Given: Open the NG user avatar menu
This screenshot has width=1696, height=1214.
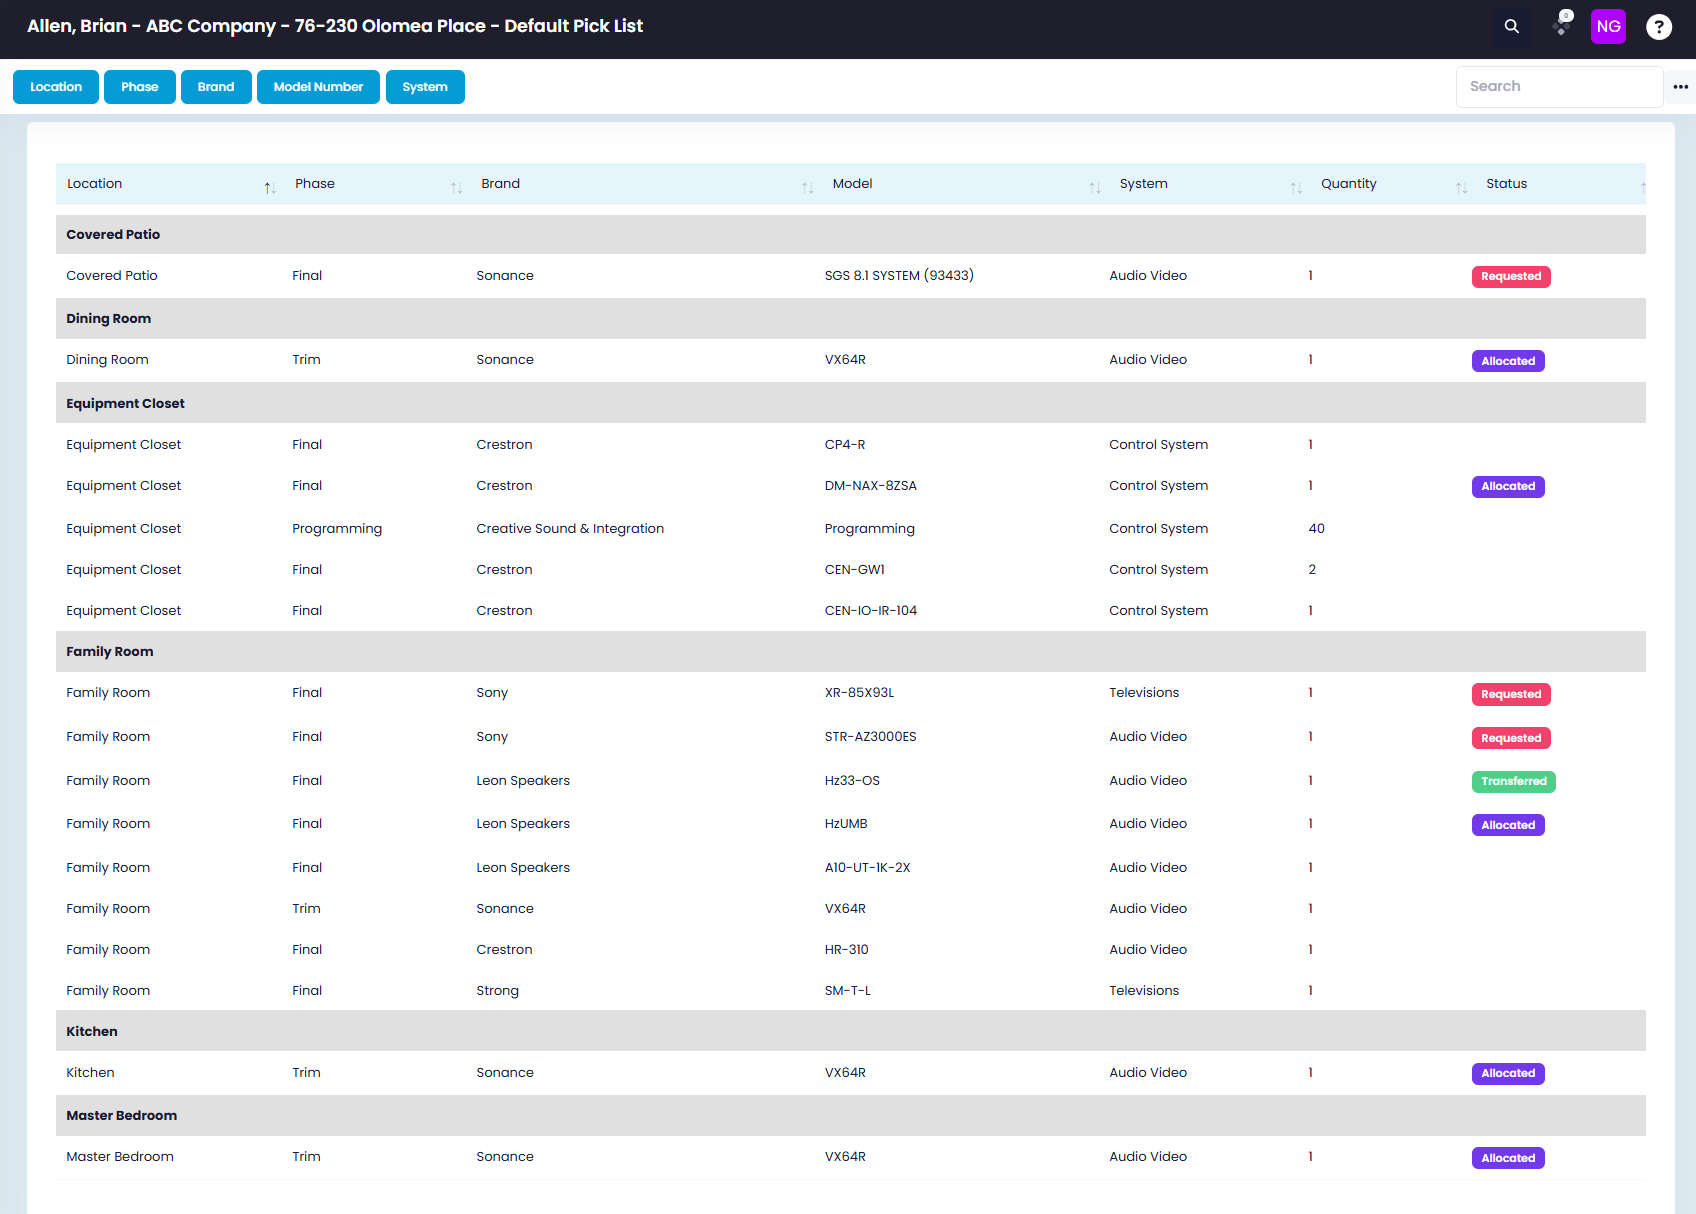Looking at the screenshot, I should [x=1608, y=27].
